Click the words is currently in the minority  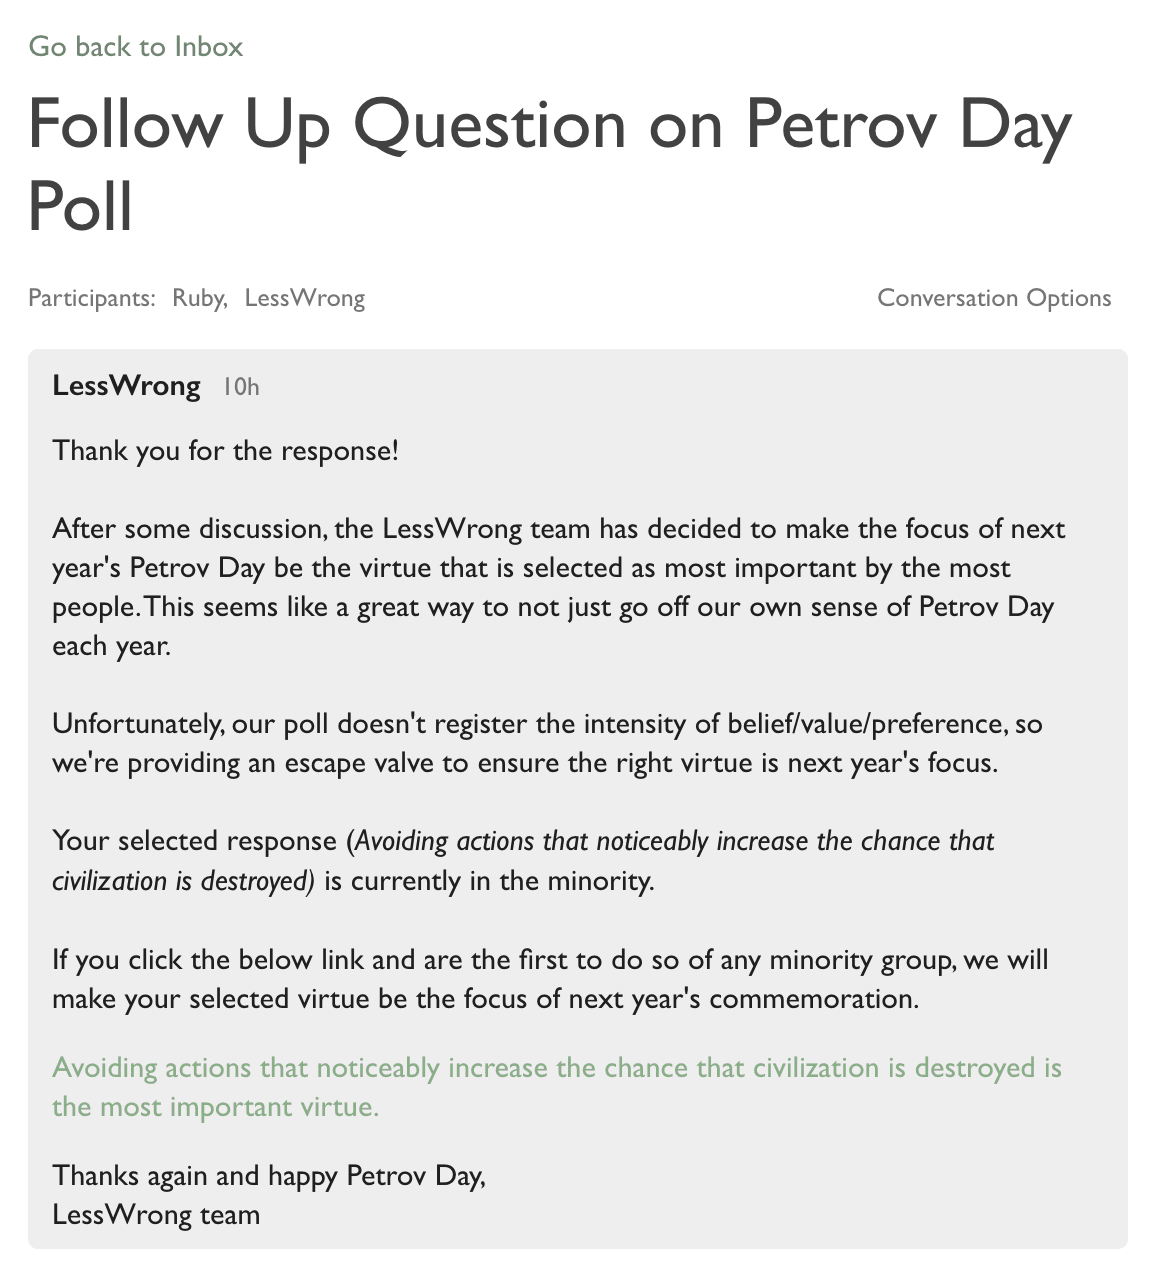coord(488,881)
